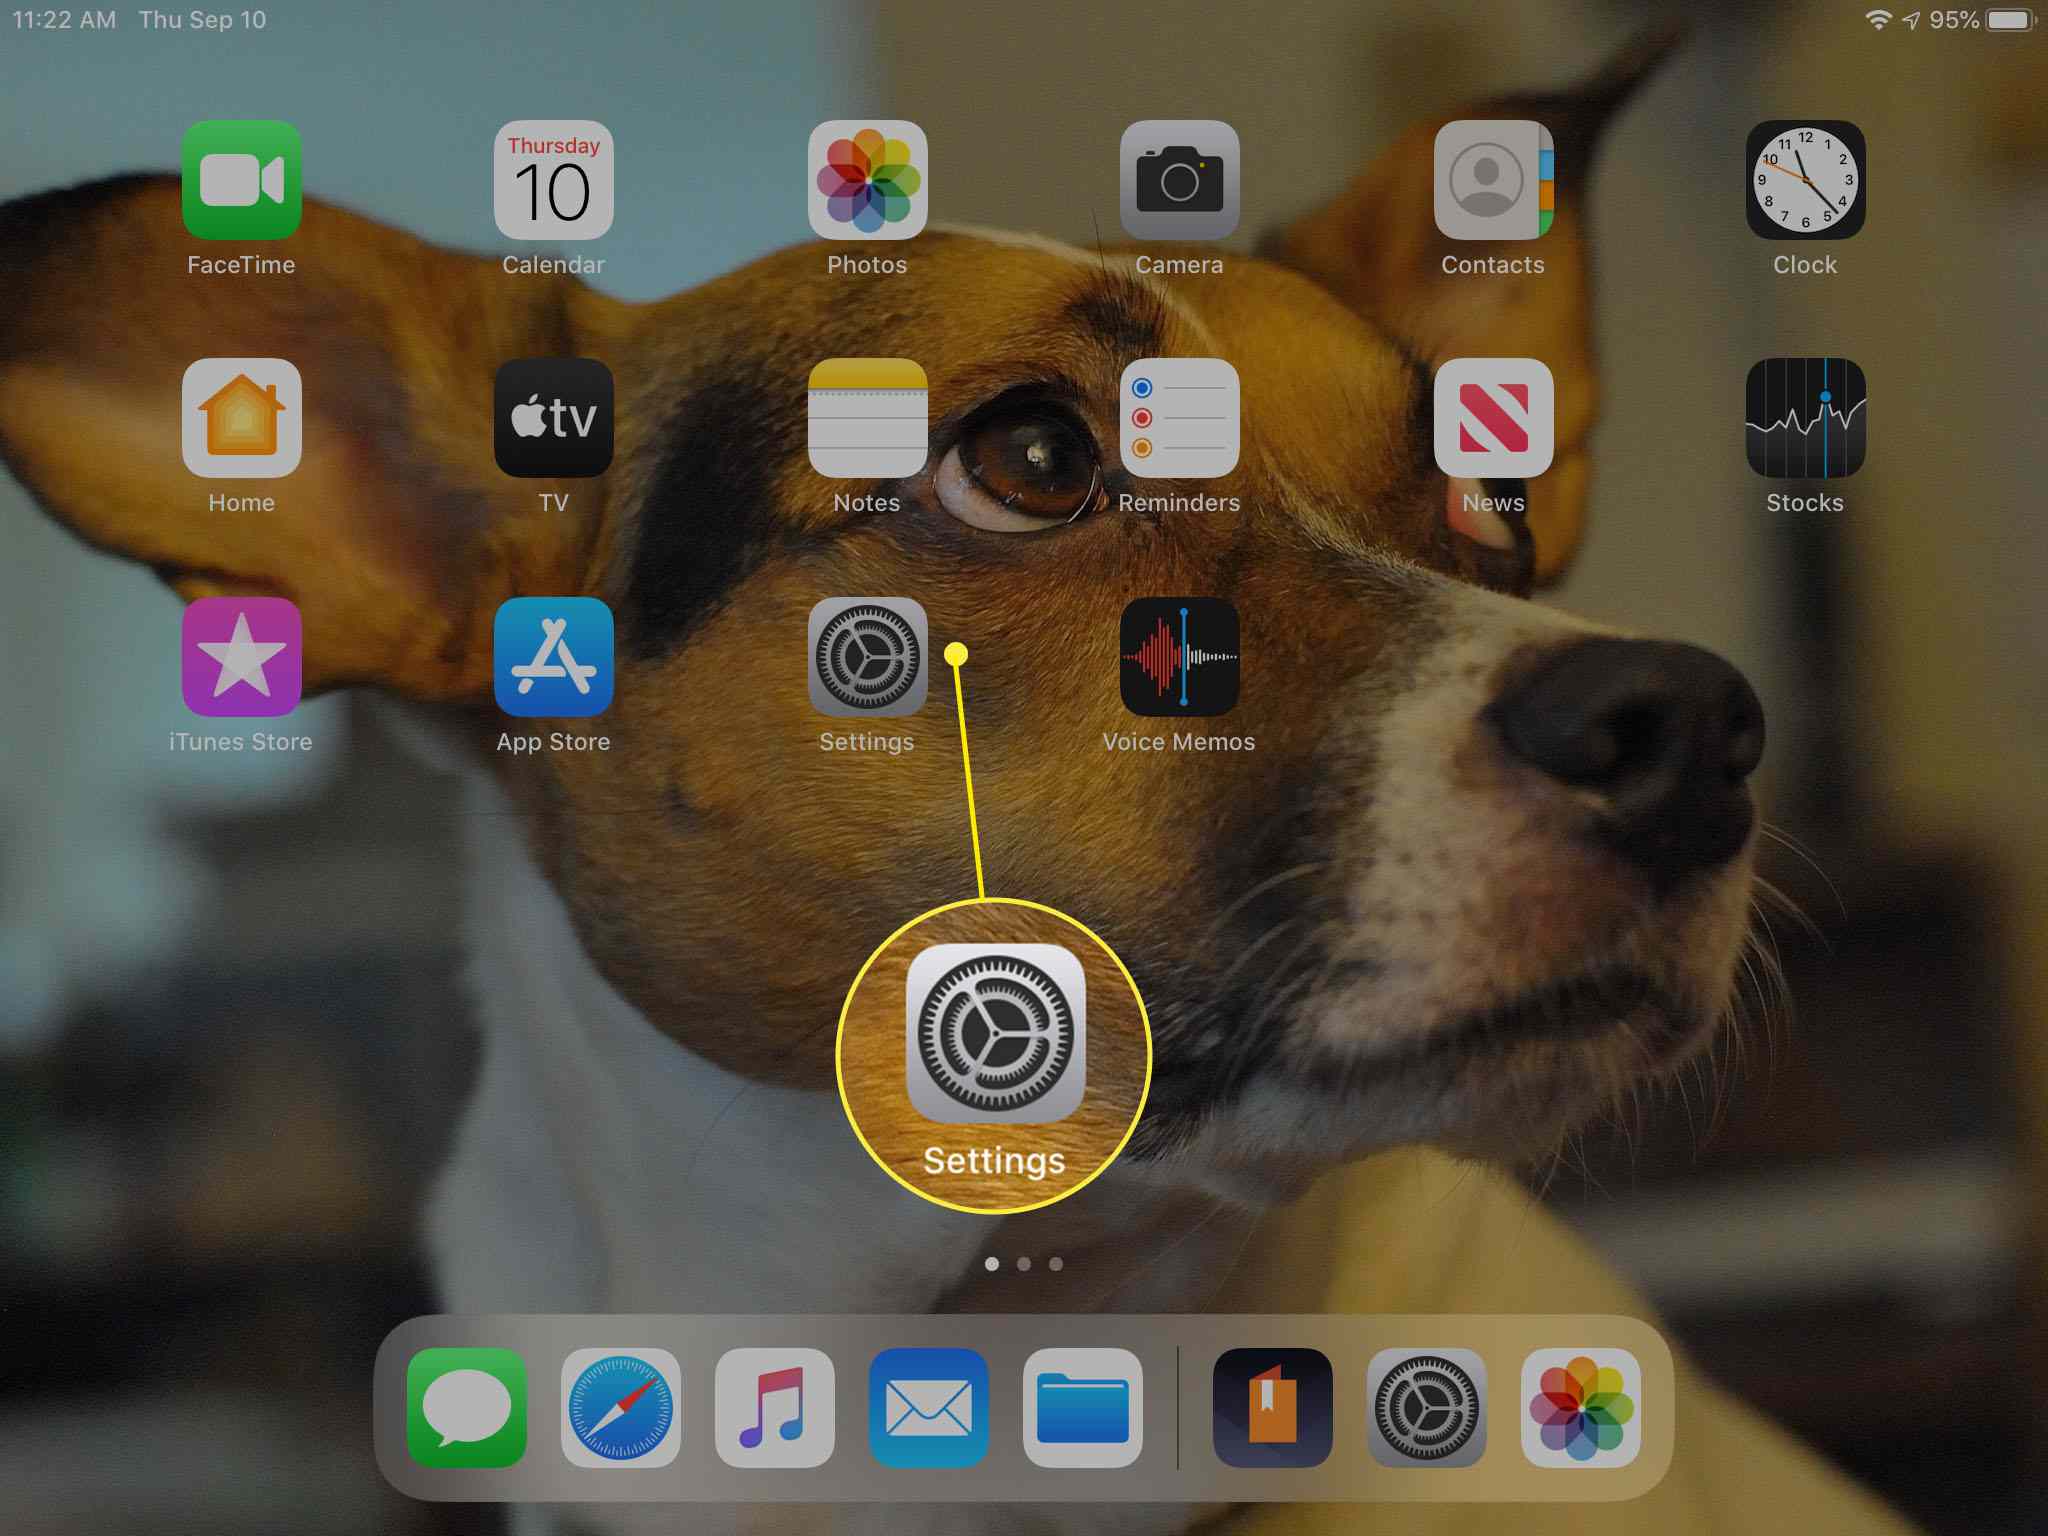Viewport: 2048px width, 1536px height.
Task: Open the Apple TV app
Action: [x=553, y=418]
